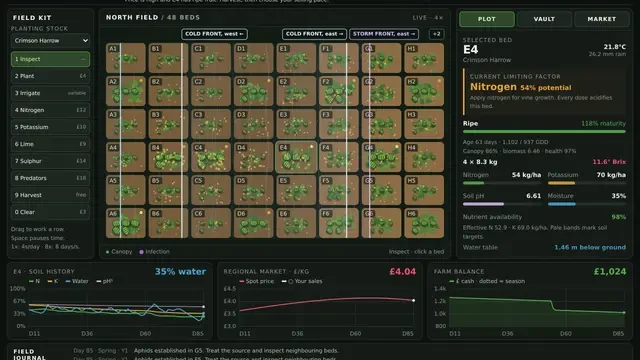The image size is (640, 360).
Task: Open the VAULT tab
Action: coord(544,19)
